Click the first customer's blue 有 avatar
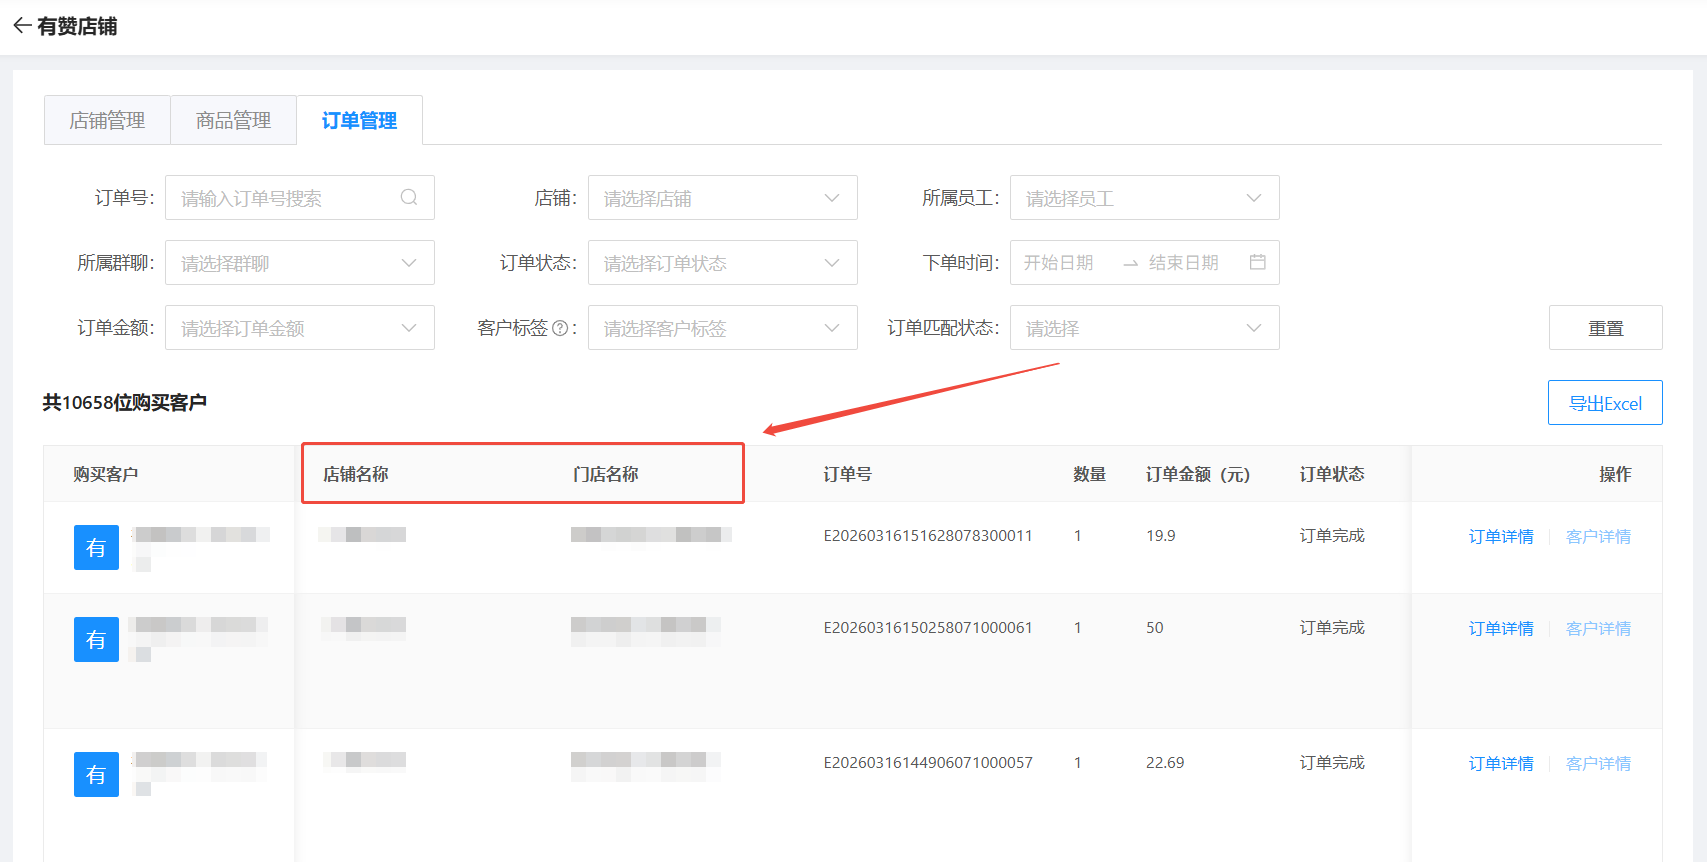 coord(96,547)
